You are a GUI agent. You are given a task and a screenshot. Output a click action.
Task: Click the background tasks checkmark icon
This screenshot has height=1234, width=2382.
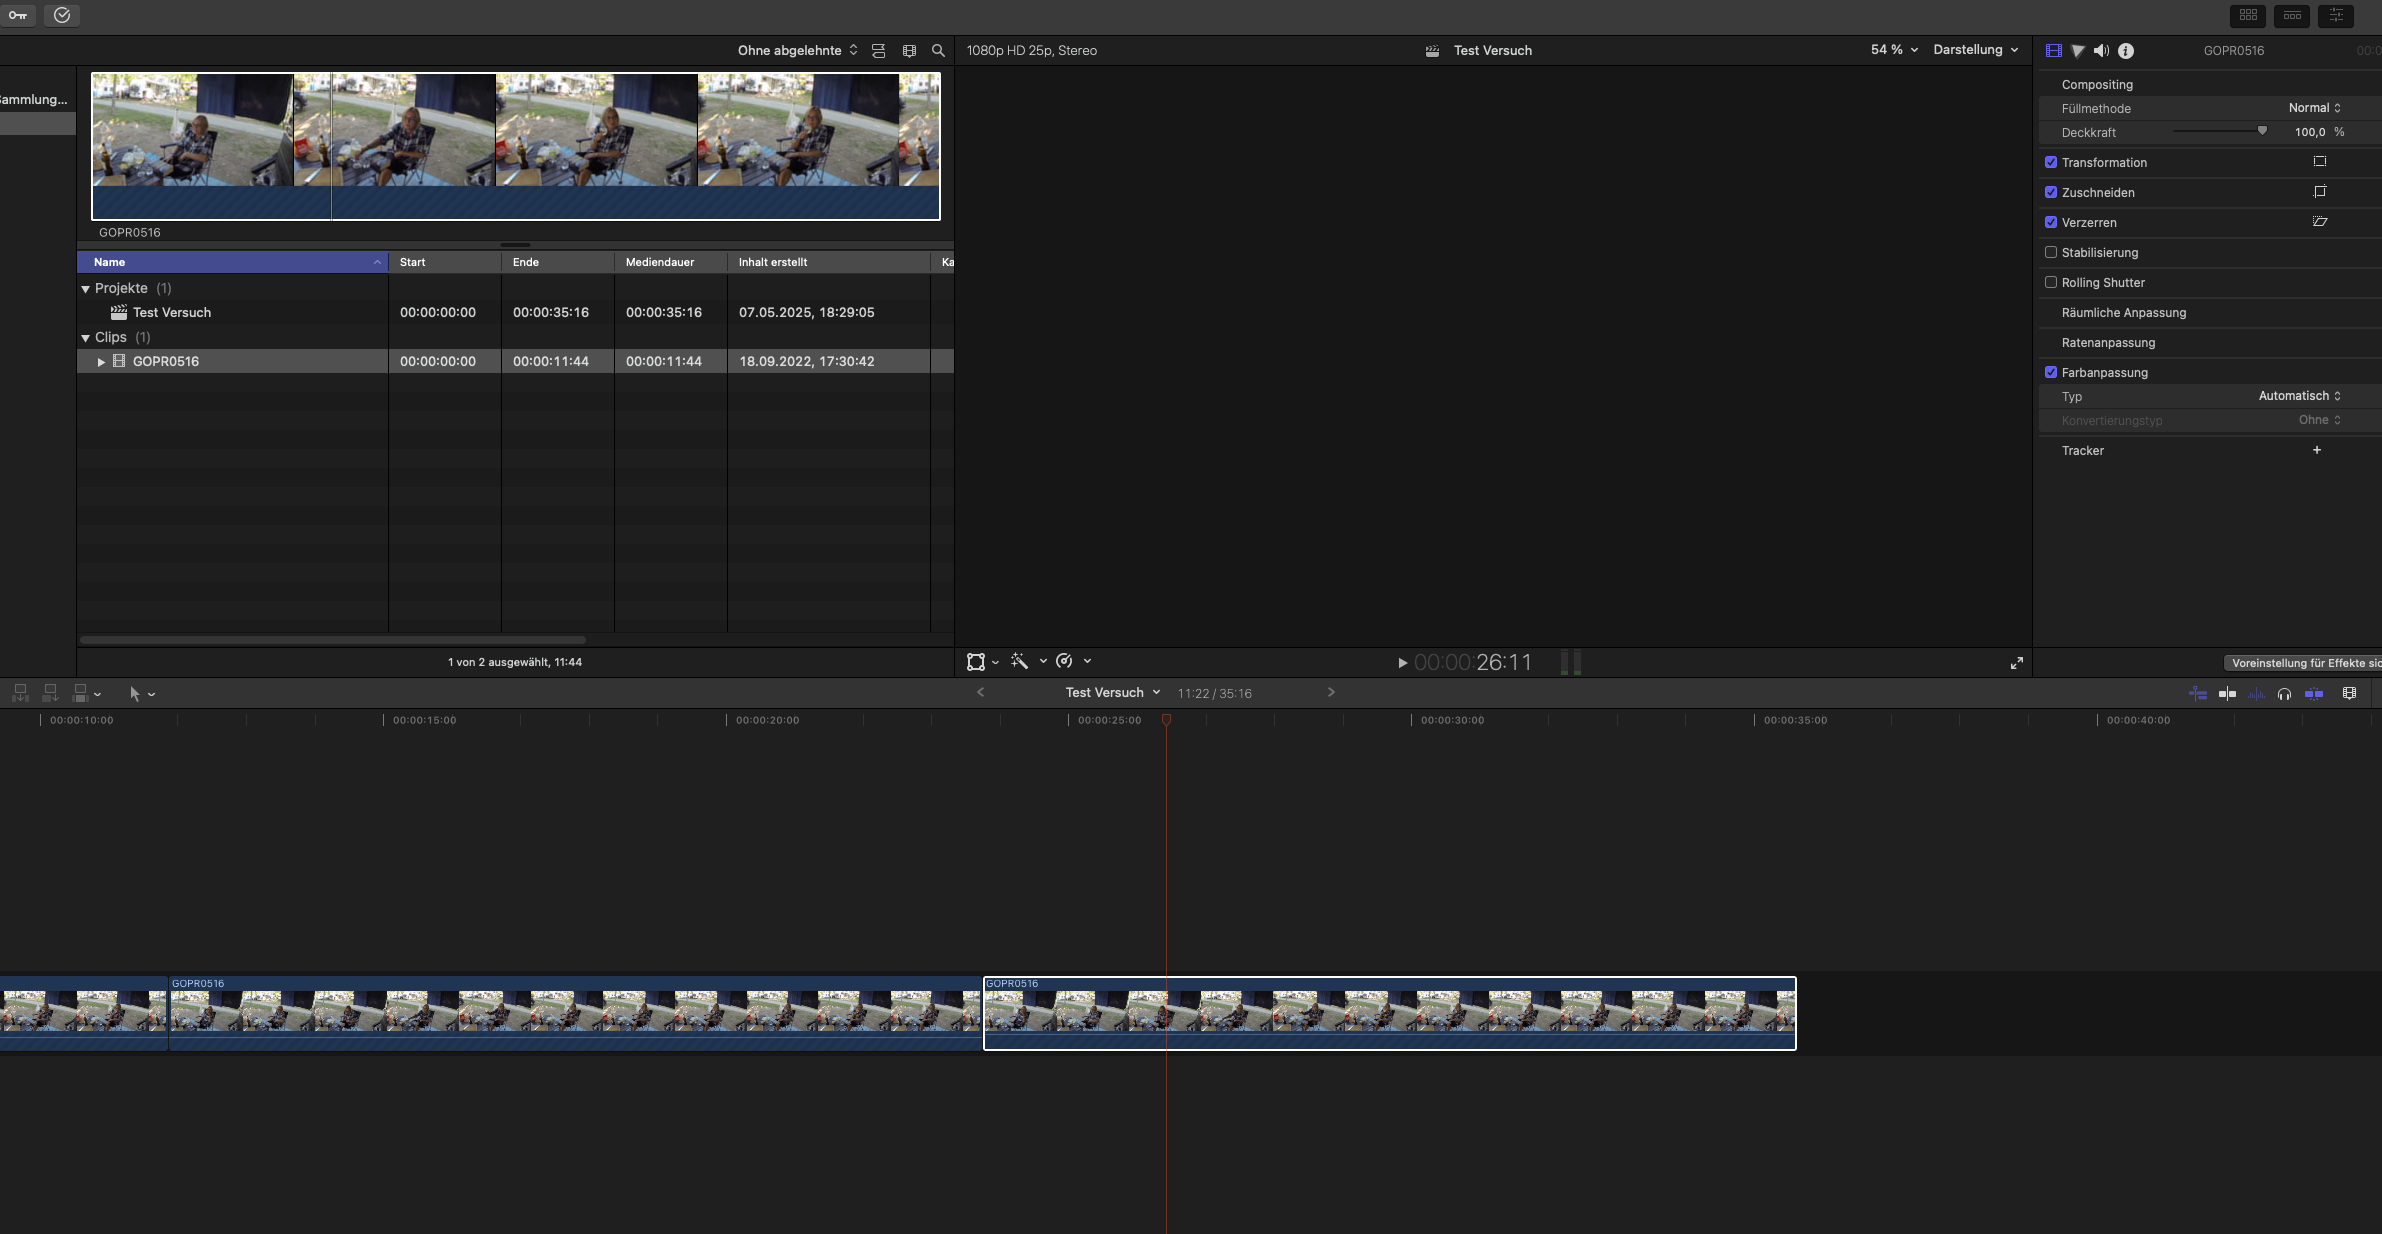(62, 15)
